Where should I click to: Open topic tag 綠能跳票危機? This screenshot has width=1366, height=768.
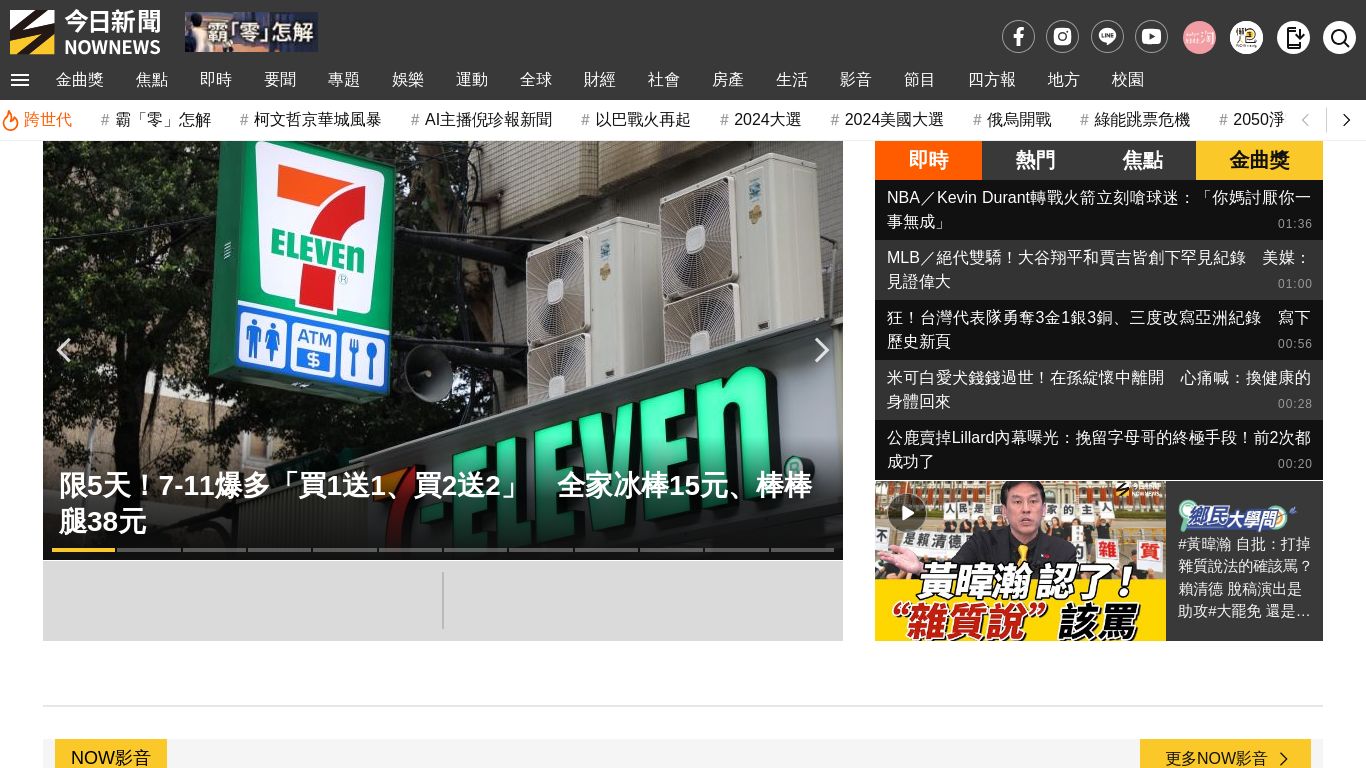coord(1135,120)
